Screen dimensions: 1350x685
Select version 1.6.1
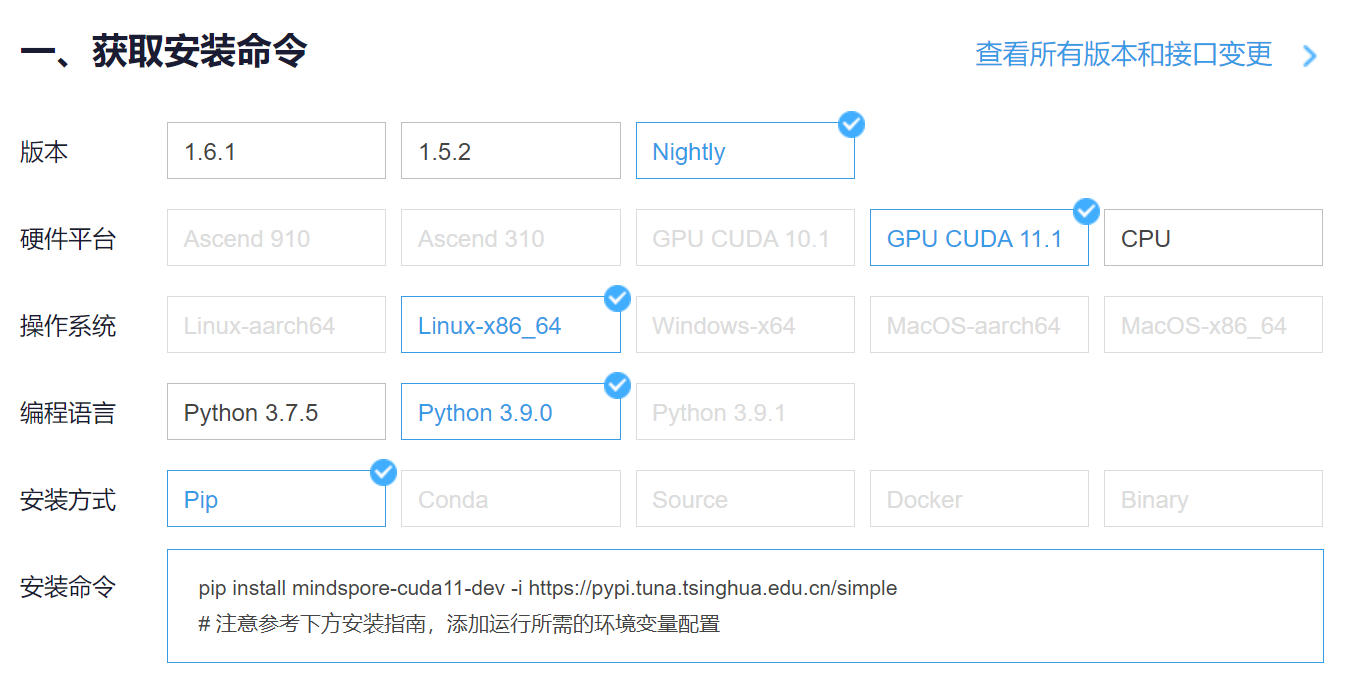(x=276, y=151)
